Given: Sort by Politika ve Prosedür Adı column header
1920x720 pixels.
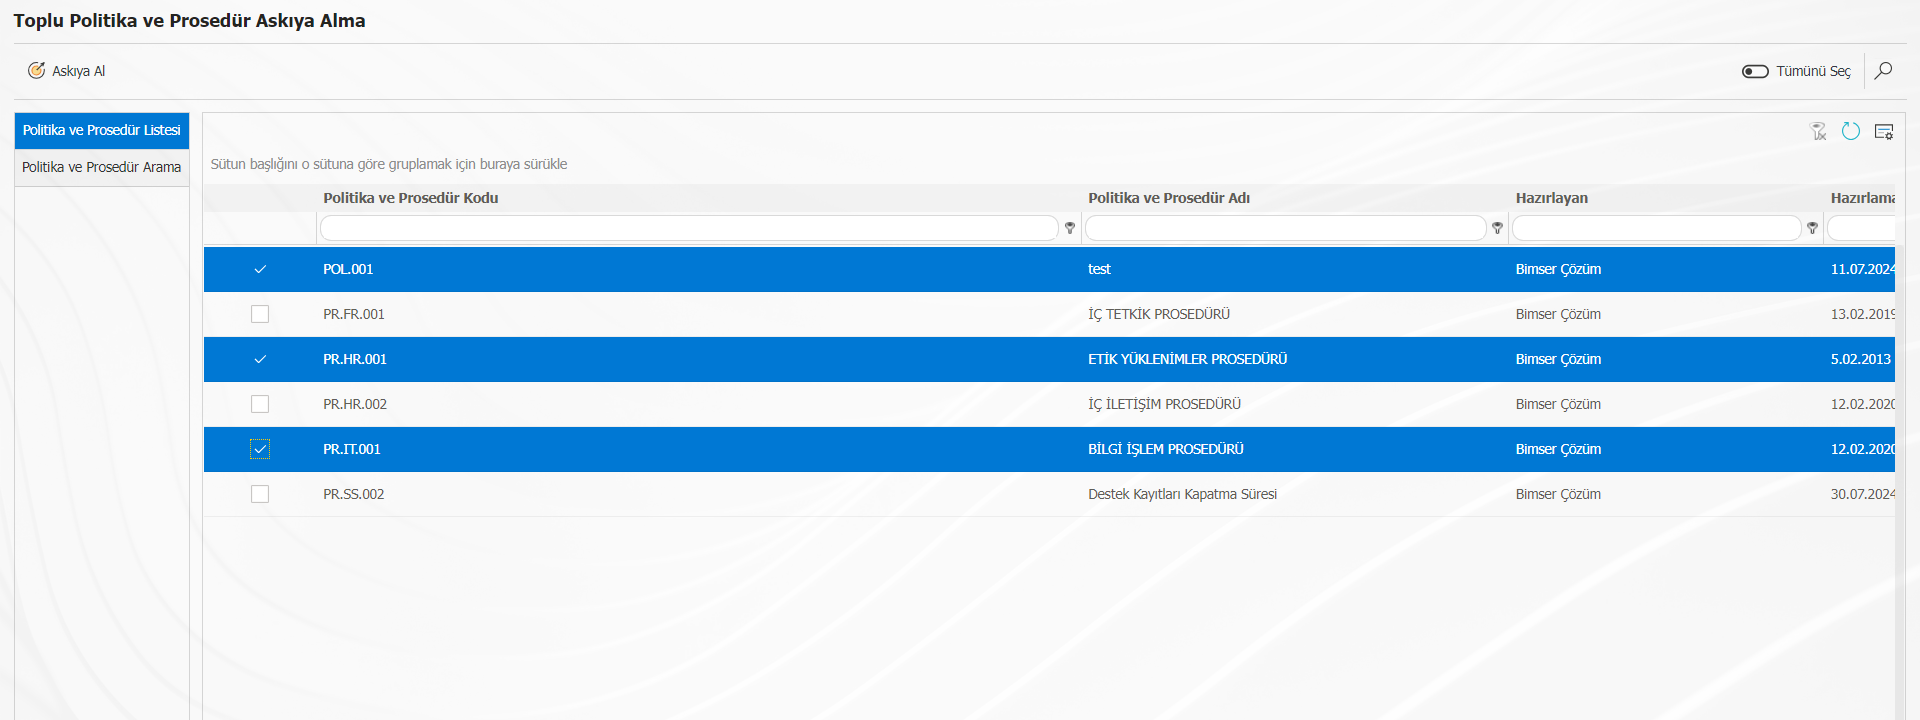Looking at the screenshot, I should coord(1169,198).
